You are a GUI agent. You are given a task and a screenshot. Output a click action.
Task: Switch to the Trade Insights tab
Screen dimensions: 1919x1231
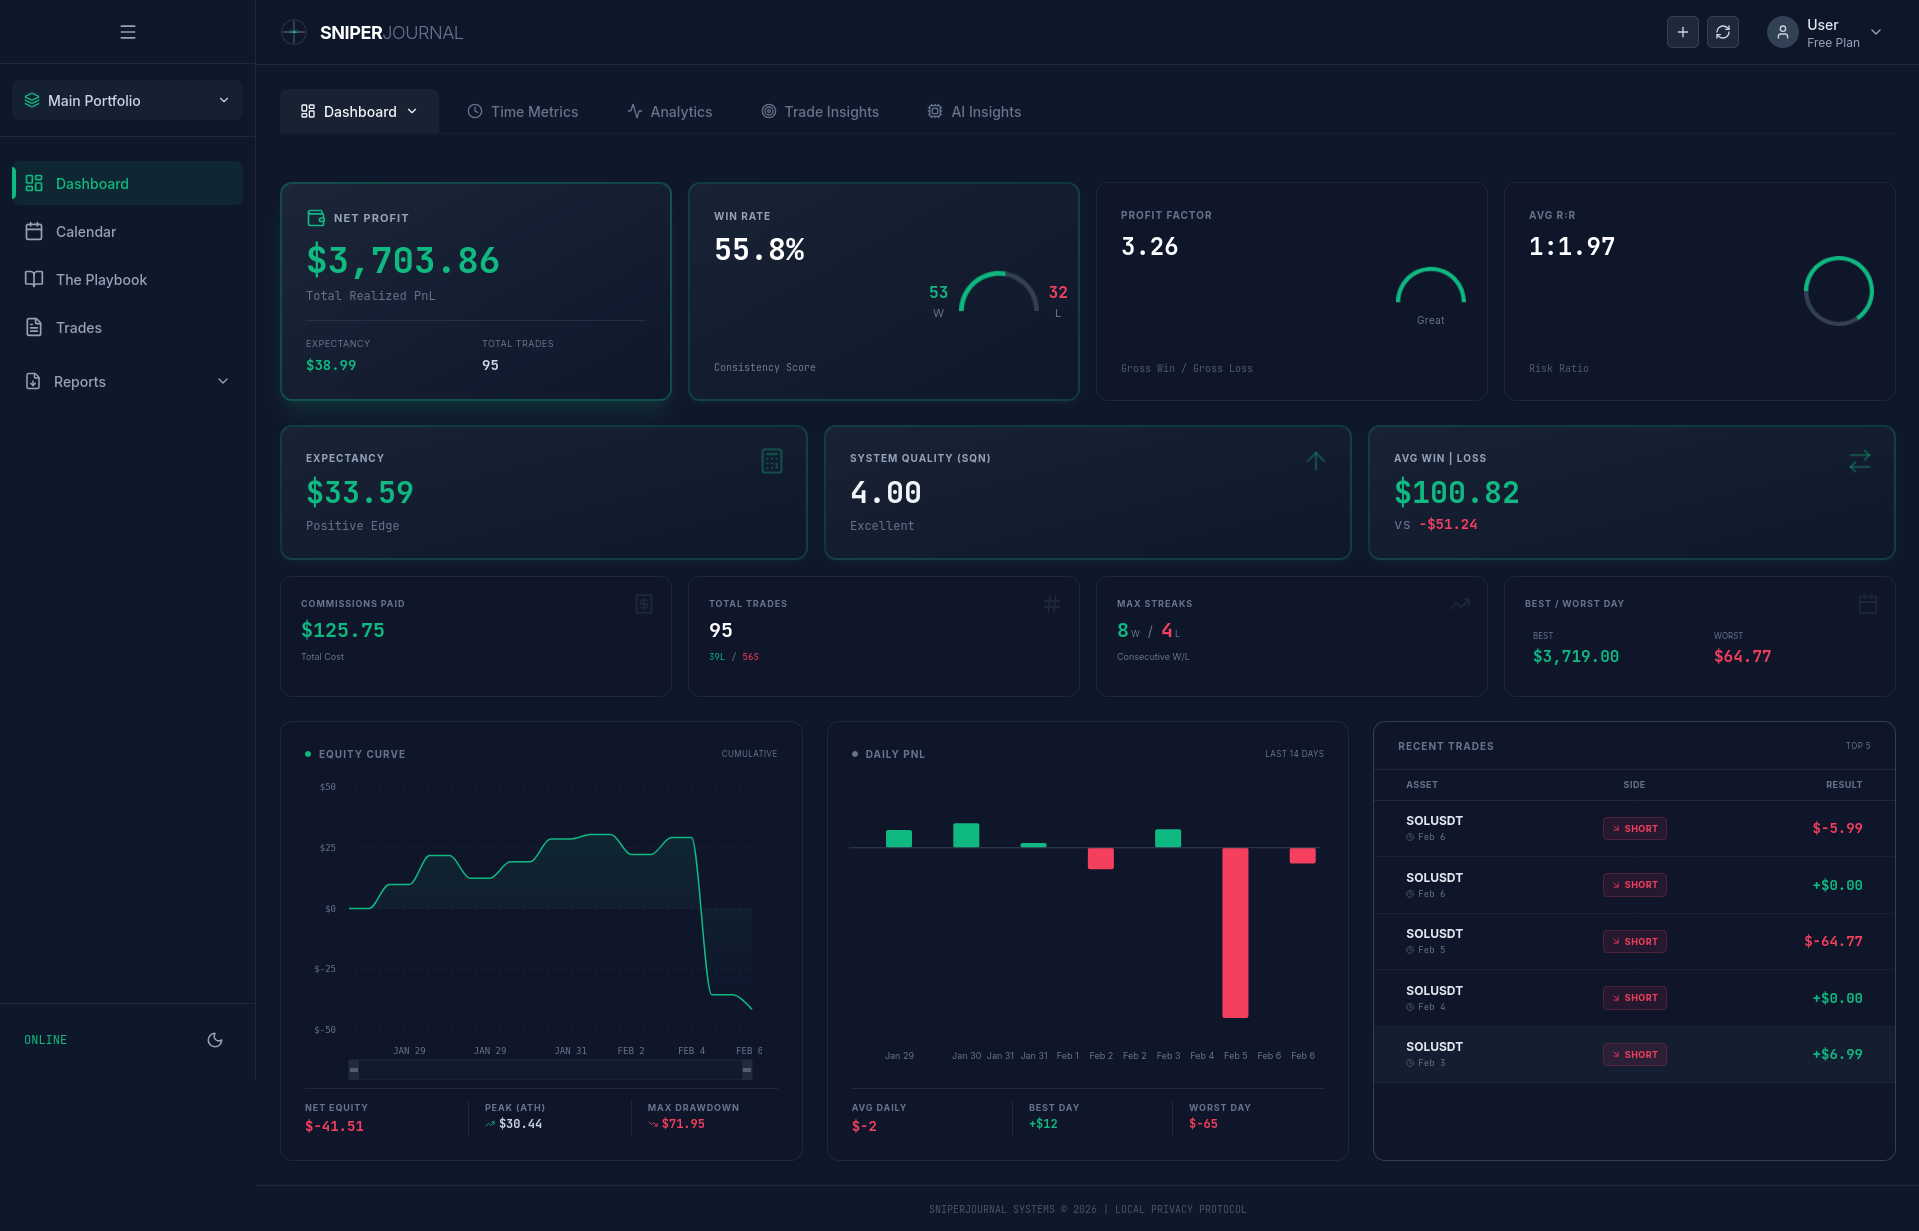820,111
